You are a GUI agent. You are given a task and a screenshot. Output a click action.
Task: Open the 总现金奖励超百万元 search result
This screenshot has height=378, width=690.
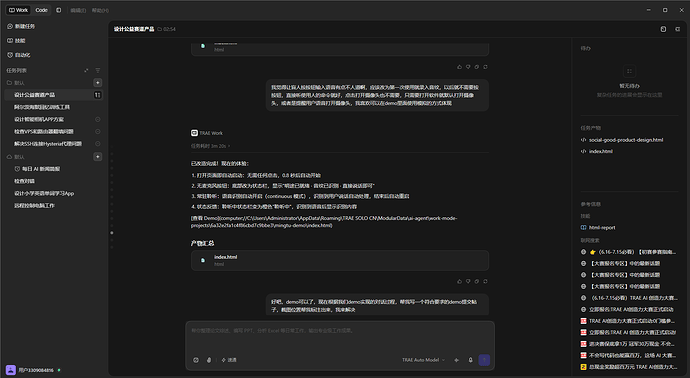[x=628, y=367]
